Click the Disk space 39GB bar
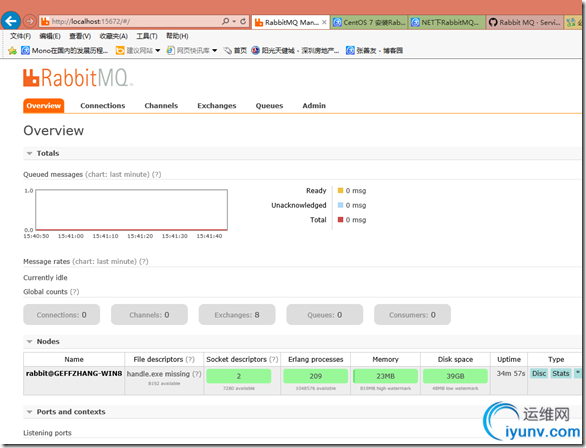 [x=455, y=376]
